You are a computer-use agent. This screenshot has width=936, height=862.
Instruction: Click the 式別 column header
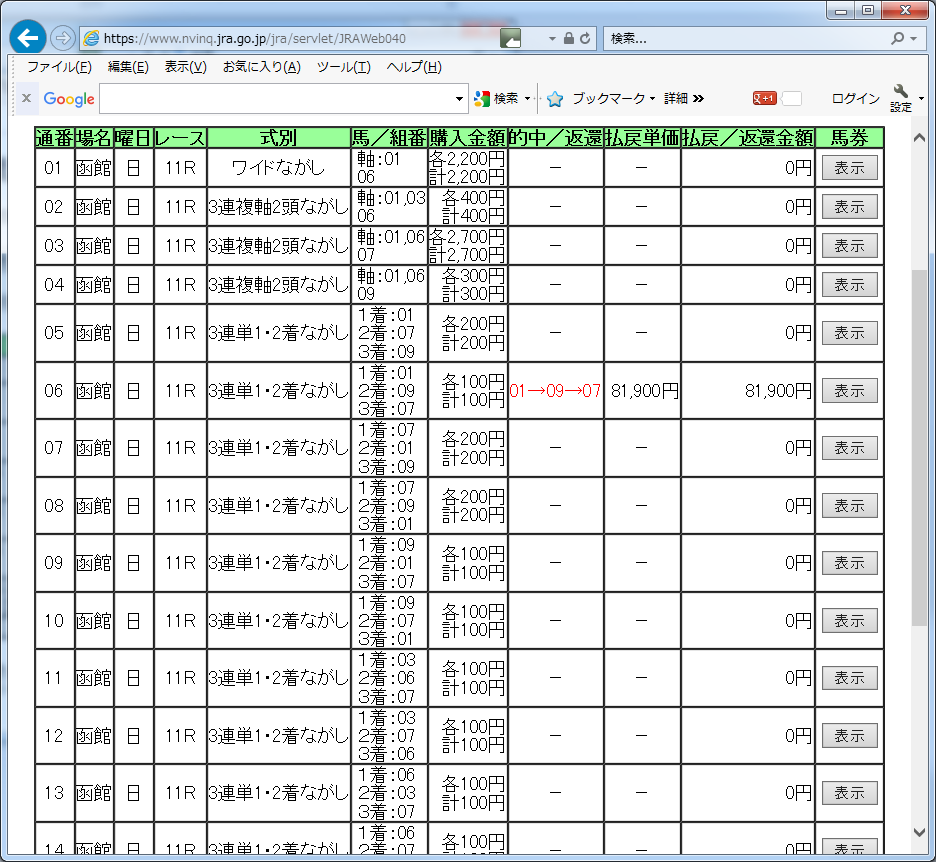[278, 138]
